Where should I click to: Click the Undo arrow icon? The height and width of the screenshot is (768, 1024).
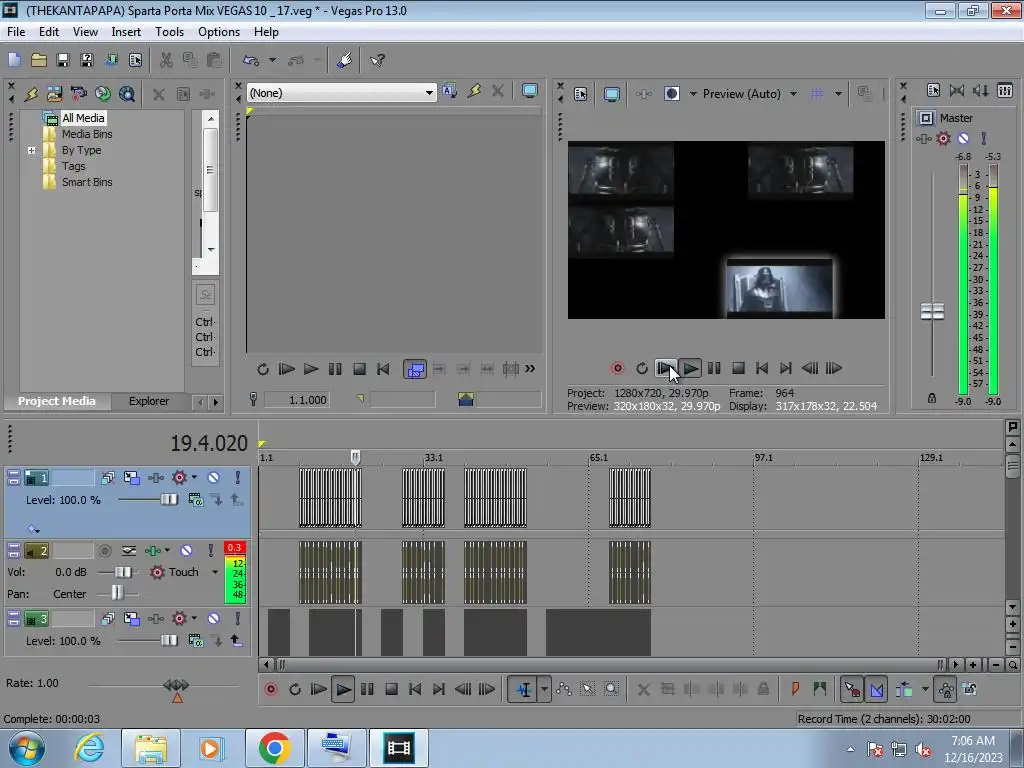[251, 60]
